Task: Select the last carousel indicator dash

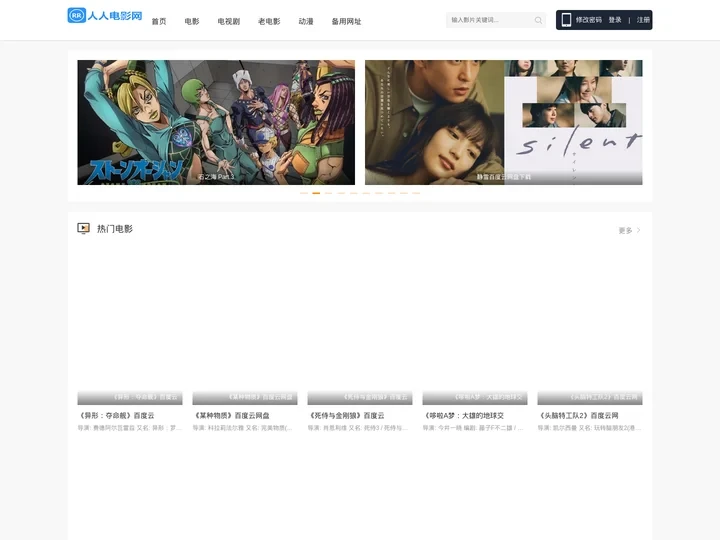Action: point(416,193)
